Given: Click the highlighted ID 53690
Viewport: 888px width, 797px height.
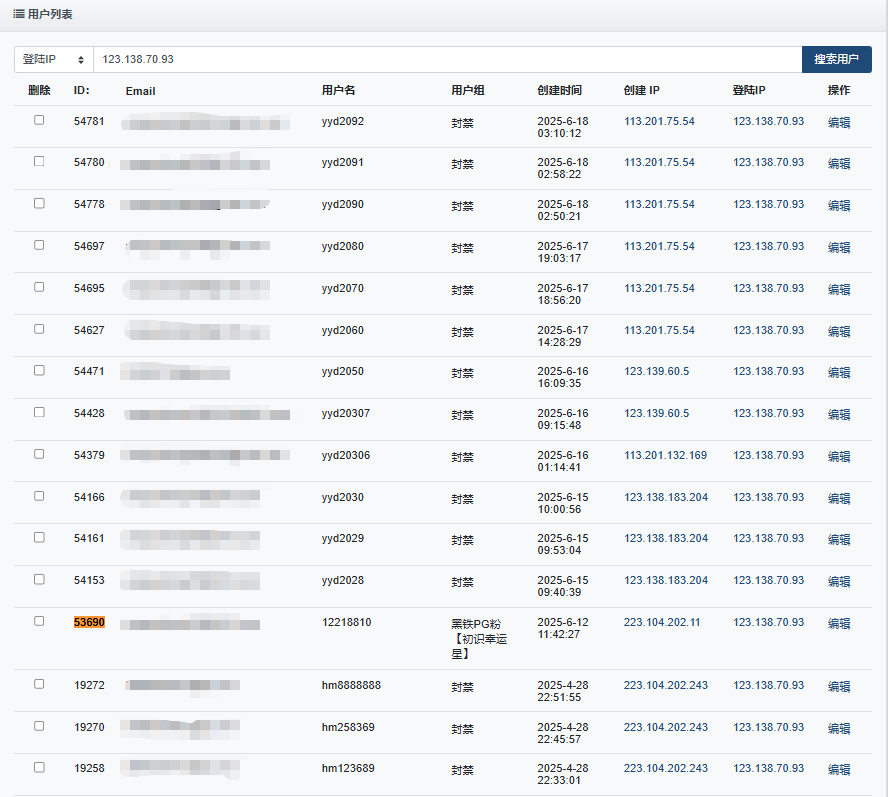Looking at the screenshot, I should pyautogui.click(x=89, y=622).
